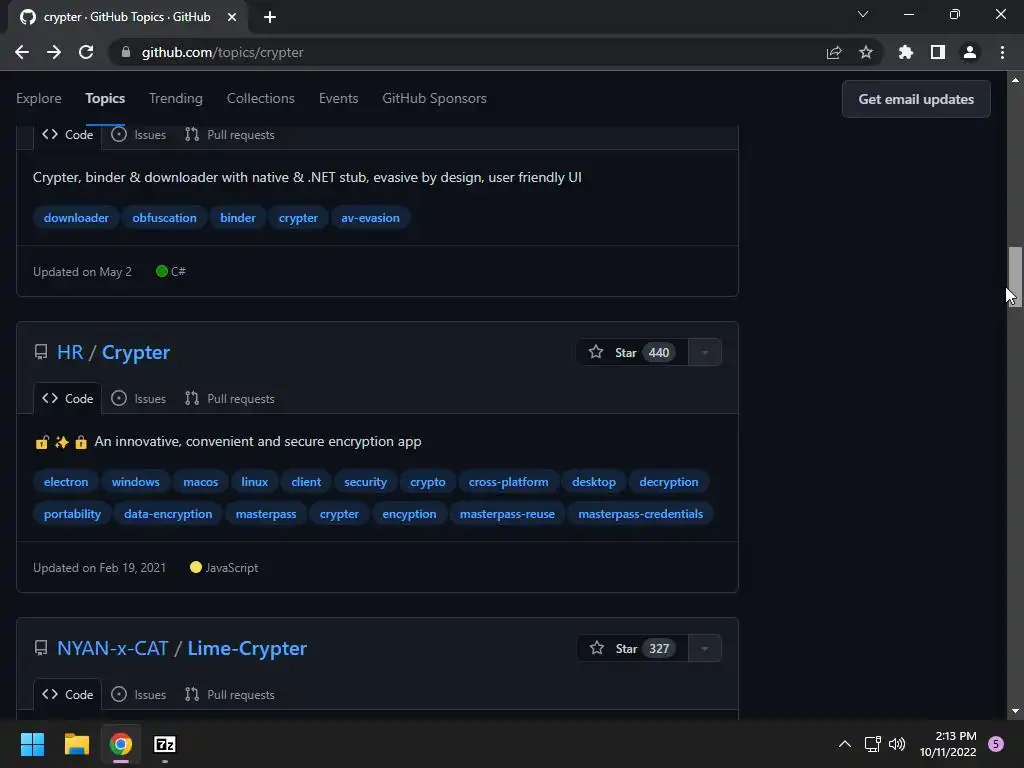Click the site lock icon in address bar
Image resolution: width=1024 pixels, height=768 pixels.
pos(126,52)
